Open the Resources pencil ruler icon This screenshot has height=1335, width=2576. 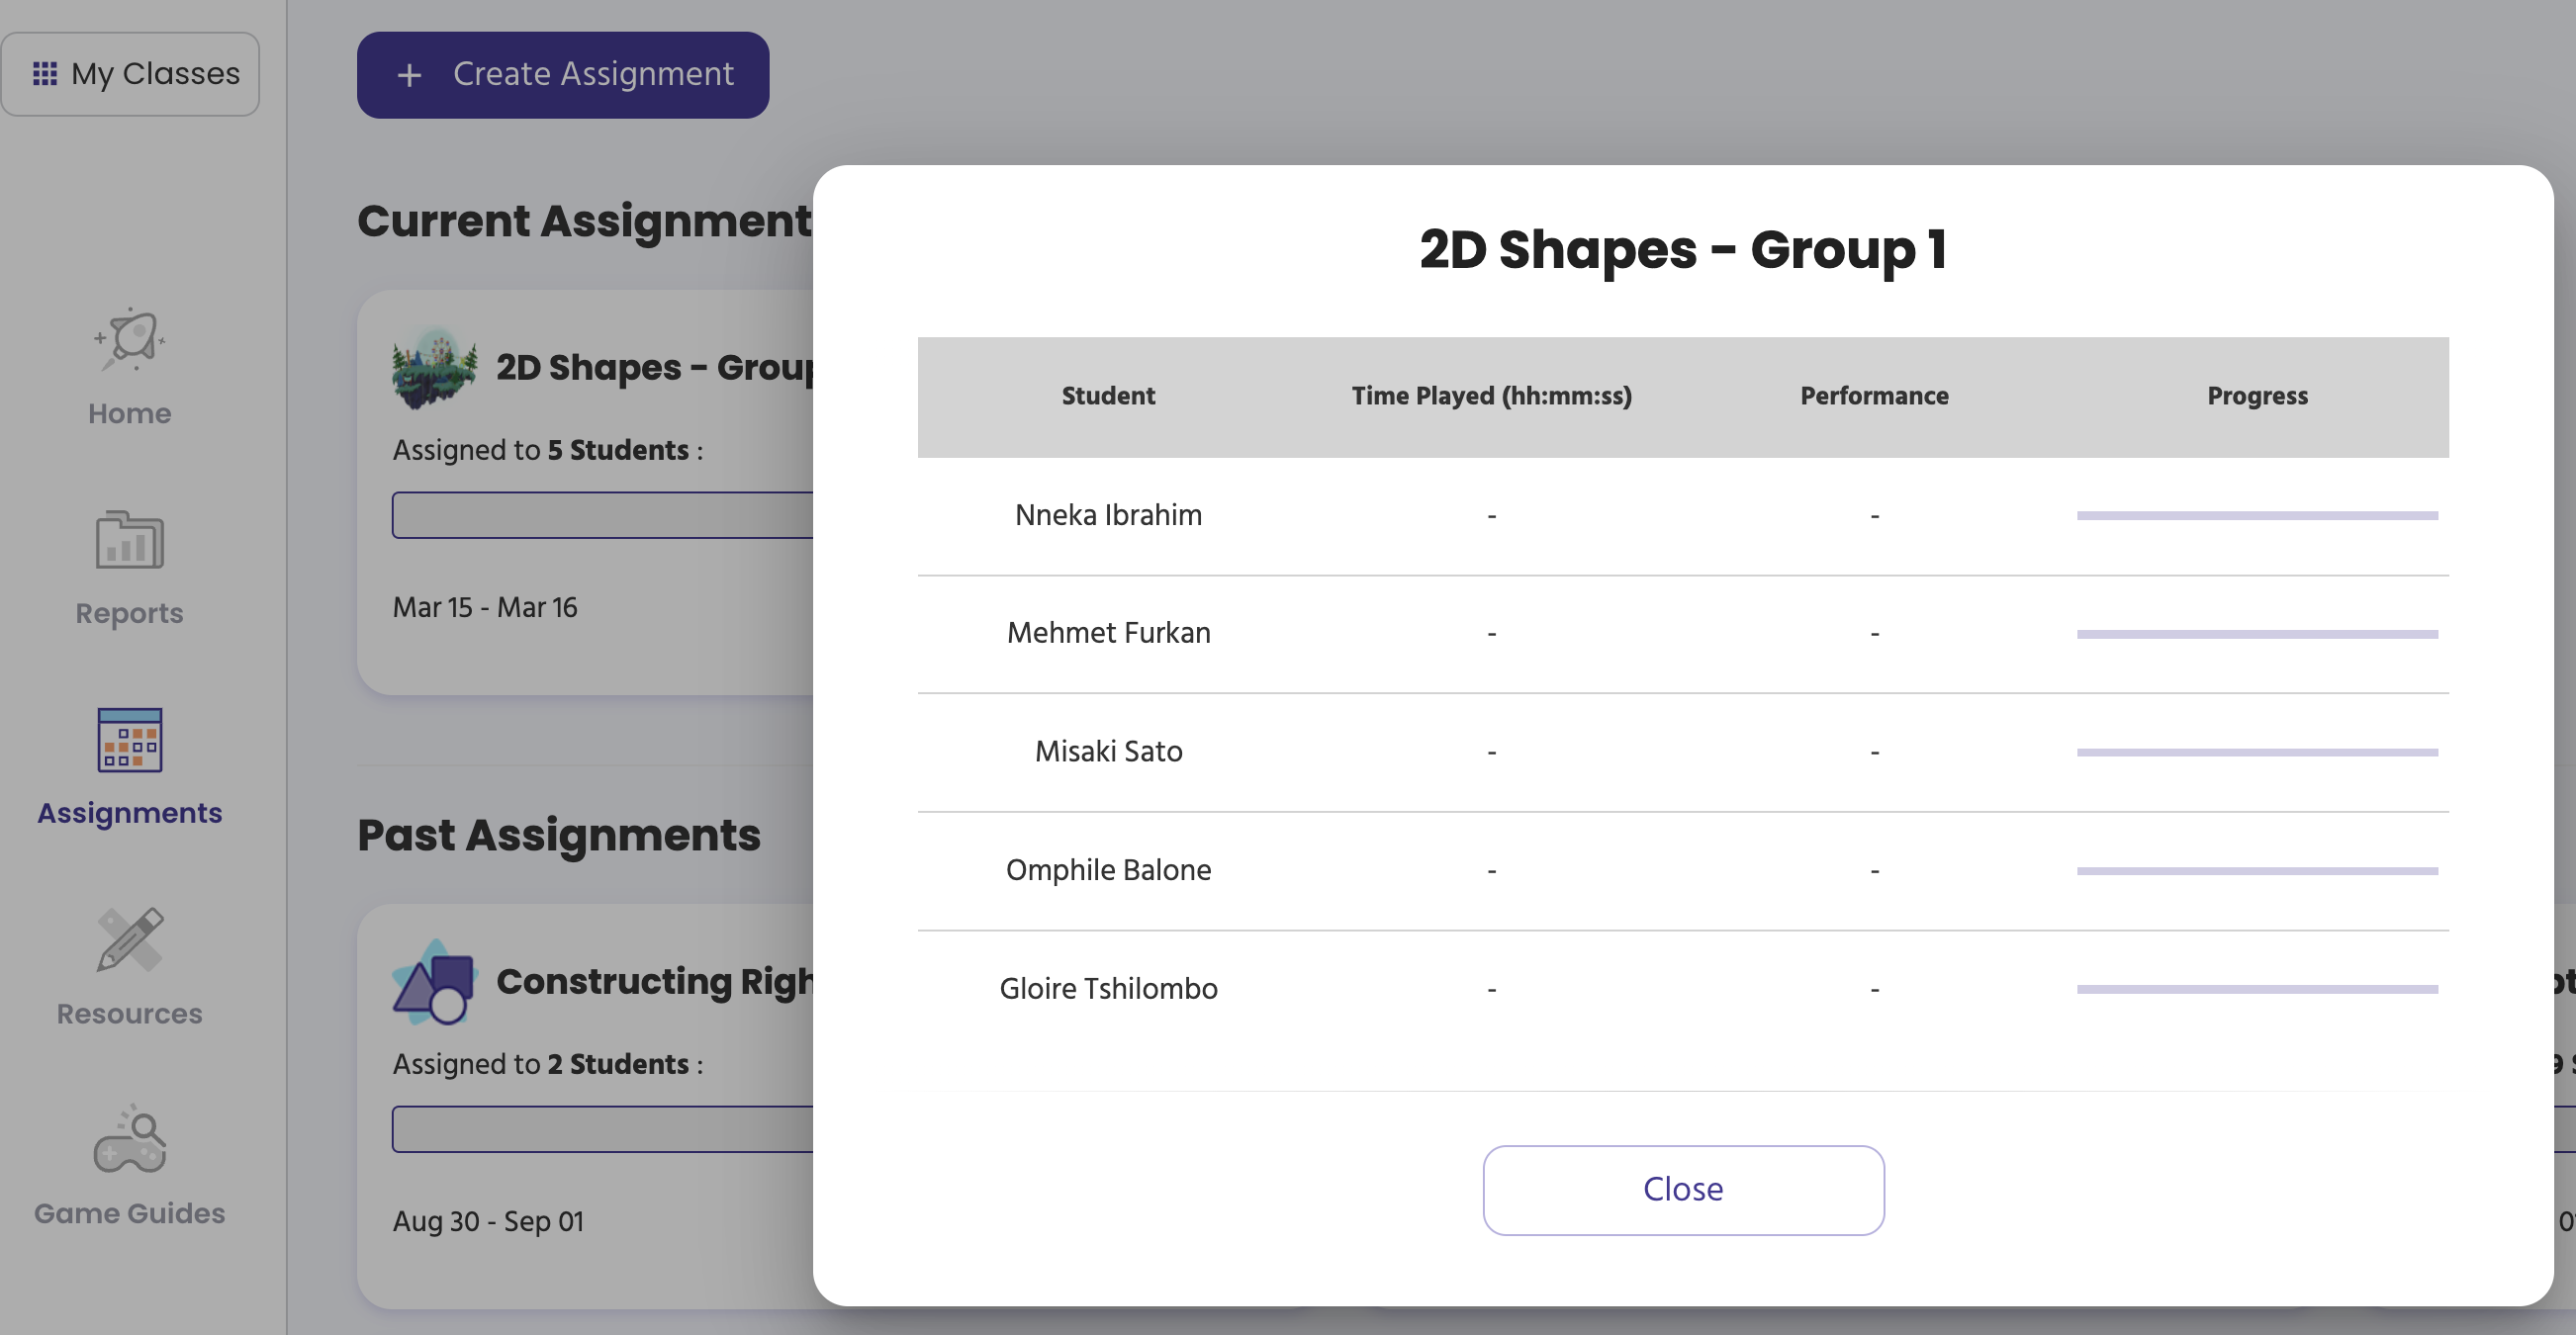click(130, 940)
